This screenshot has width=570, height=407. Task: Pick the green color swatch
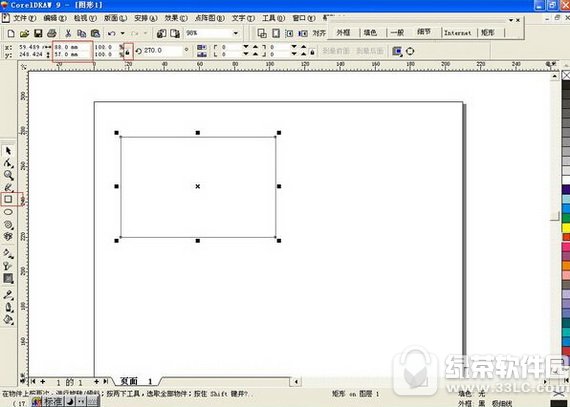[x=566, y=218]
